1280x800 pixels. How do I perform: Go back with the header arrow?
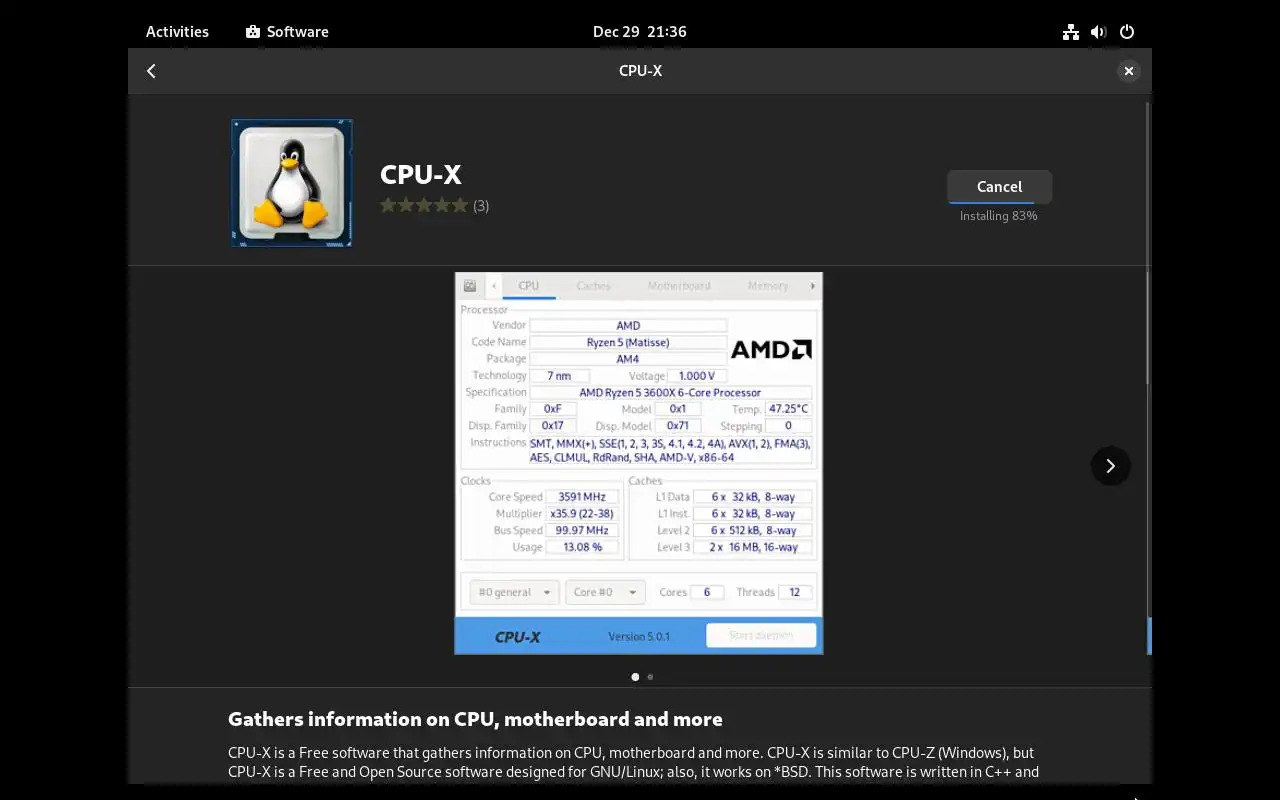151,71
